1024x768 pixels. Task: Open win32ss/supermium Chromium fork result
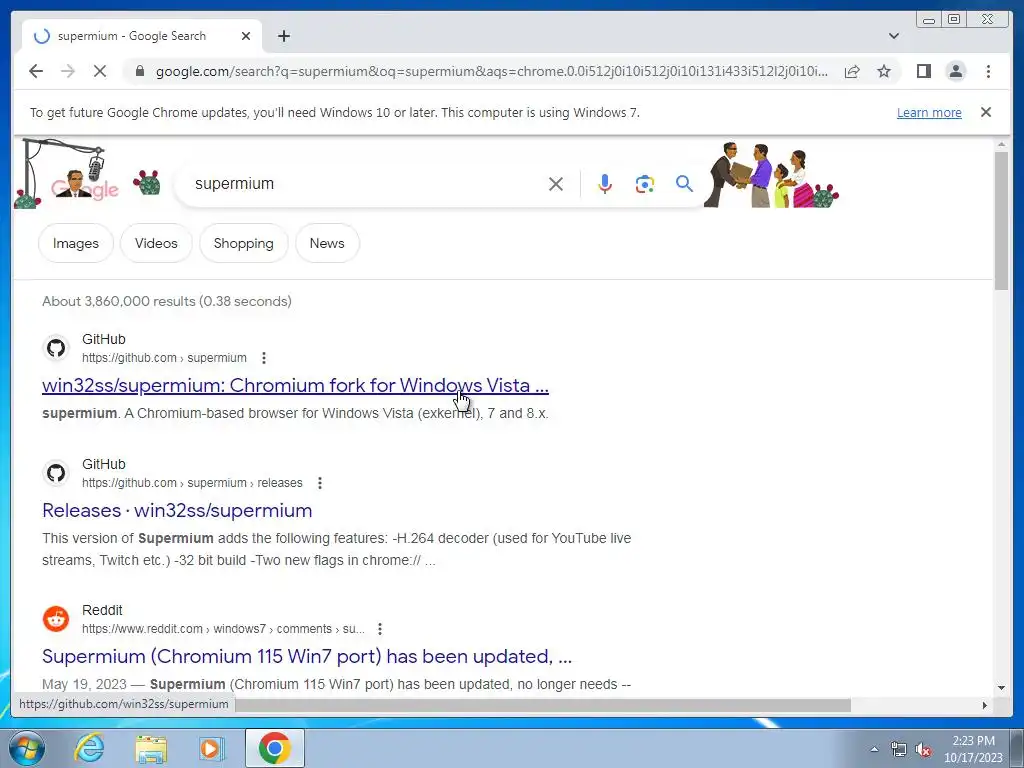[x=295, y=385]
